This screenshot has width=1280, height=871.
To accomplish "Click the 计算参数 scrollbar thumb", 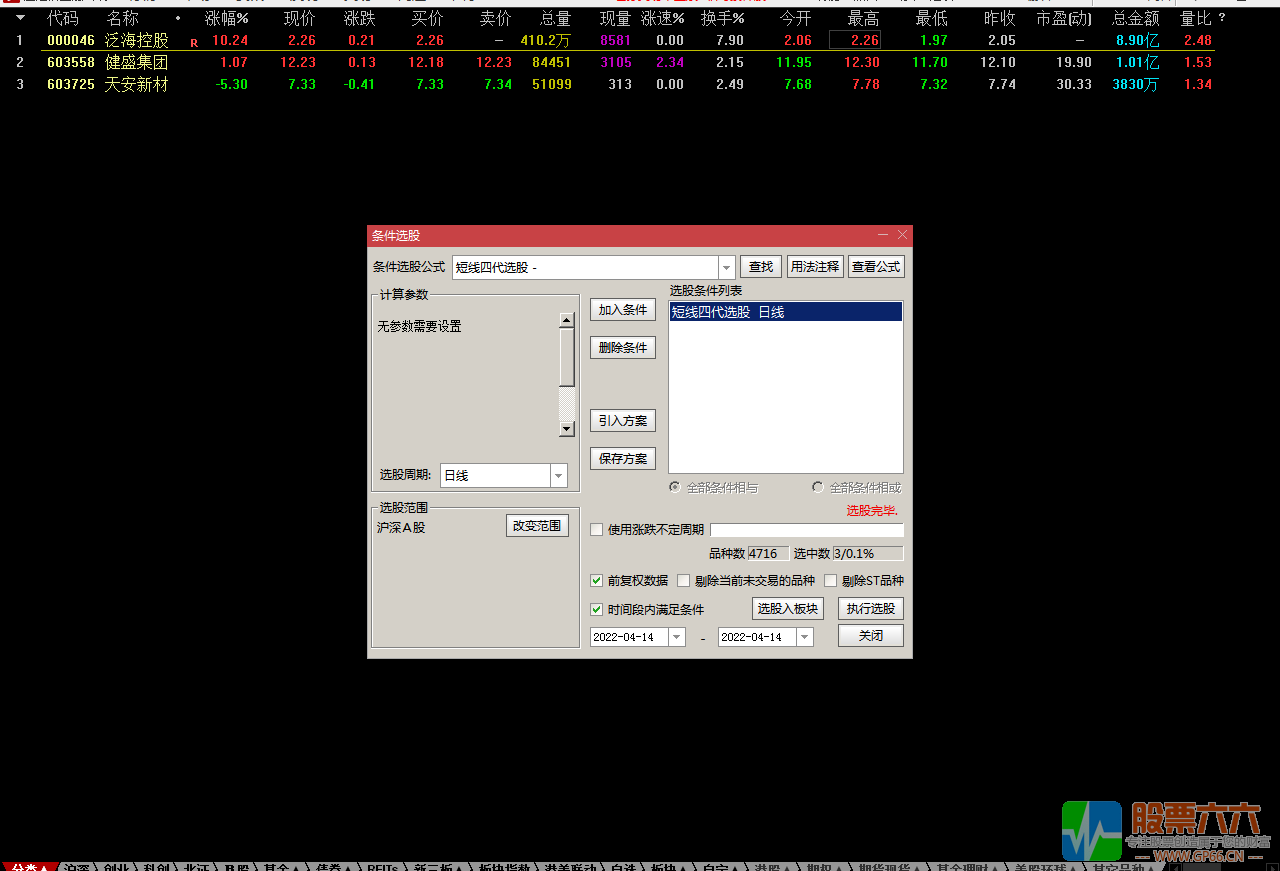I will 567,357.
